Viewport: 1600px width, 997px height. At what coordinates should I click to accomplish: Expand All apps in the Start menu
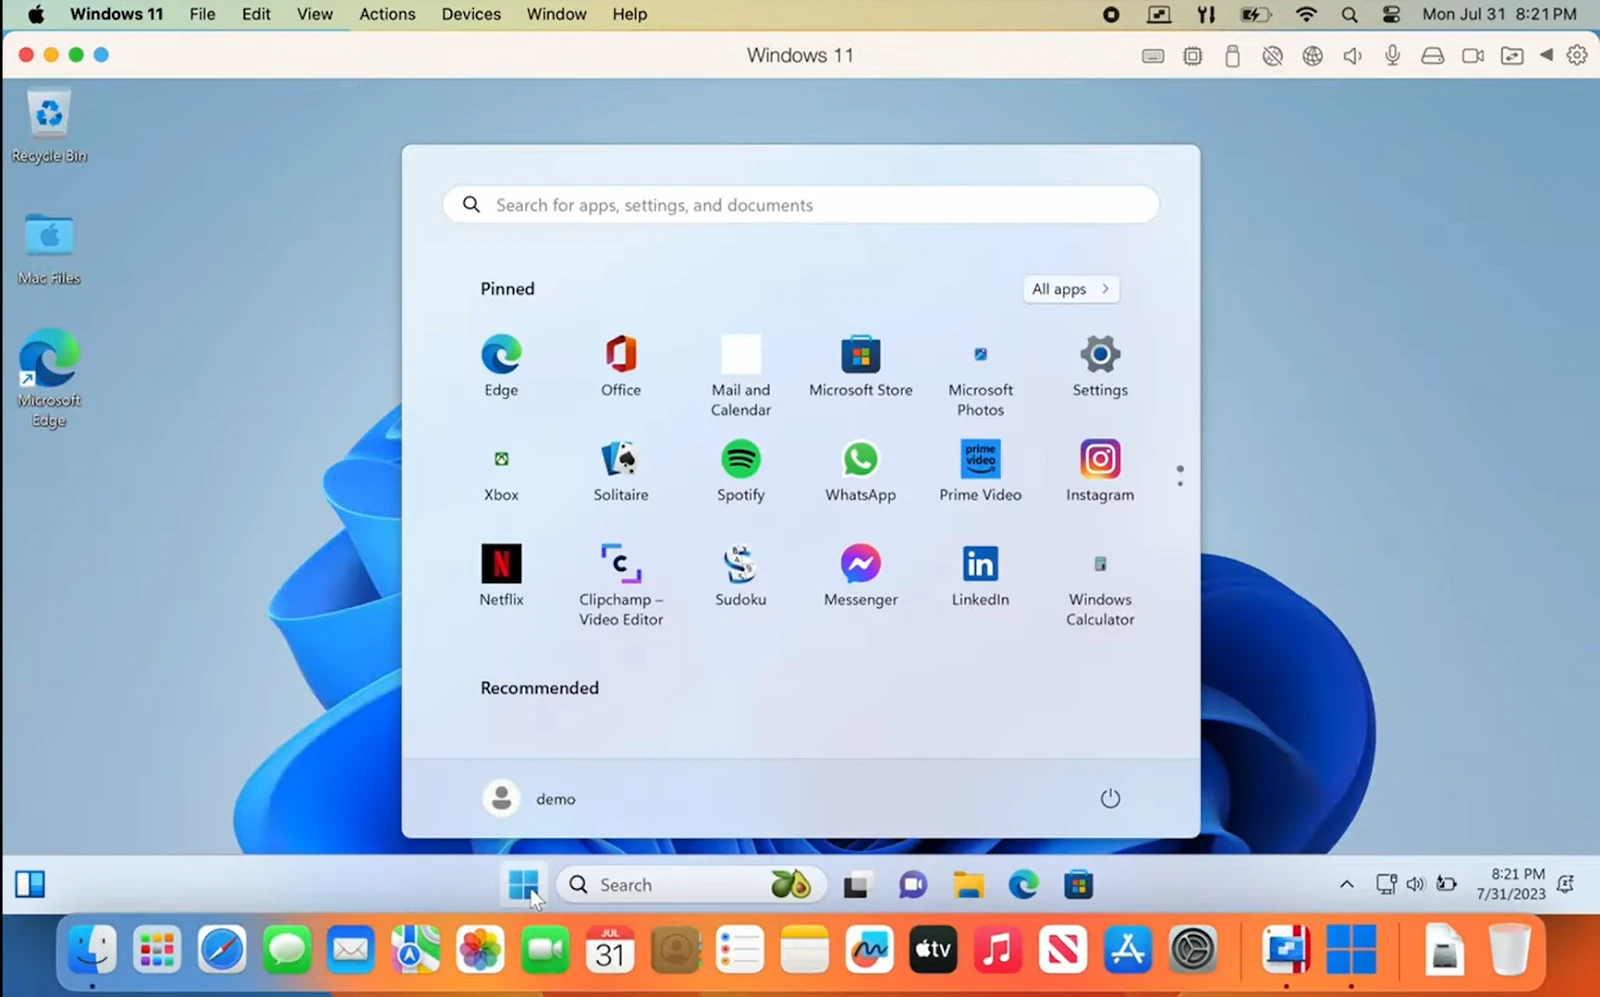pos(1069,289)
